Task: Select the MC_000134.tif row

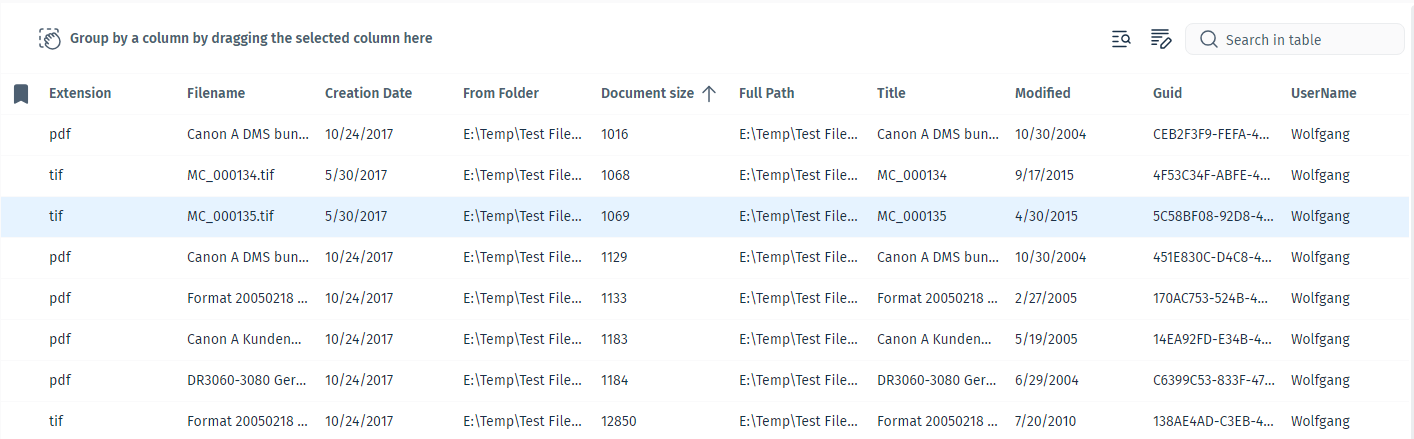Action: (x=707, y=175)
